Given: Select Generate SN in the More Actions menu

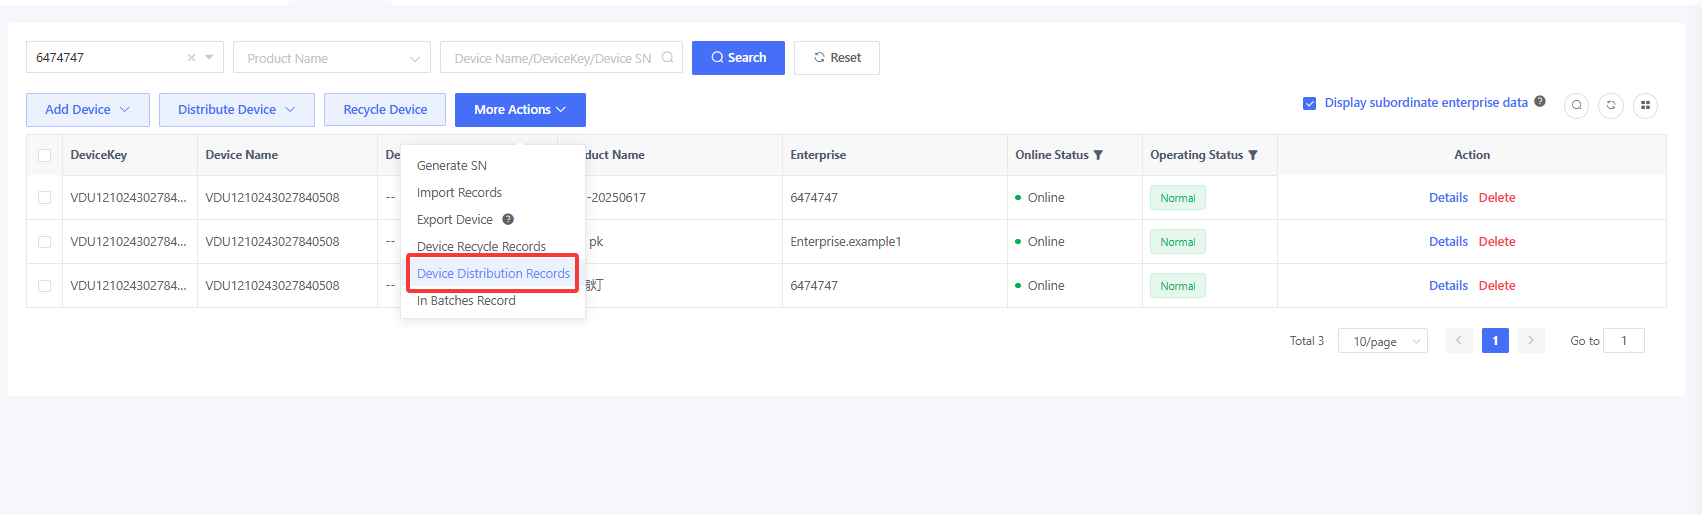Looking at the screenshot, I should 452,166.
